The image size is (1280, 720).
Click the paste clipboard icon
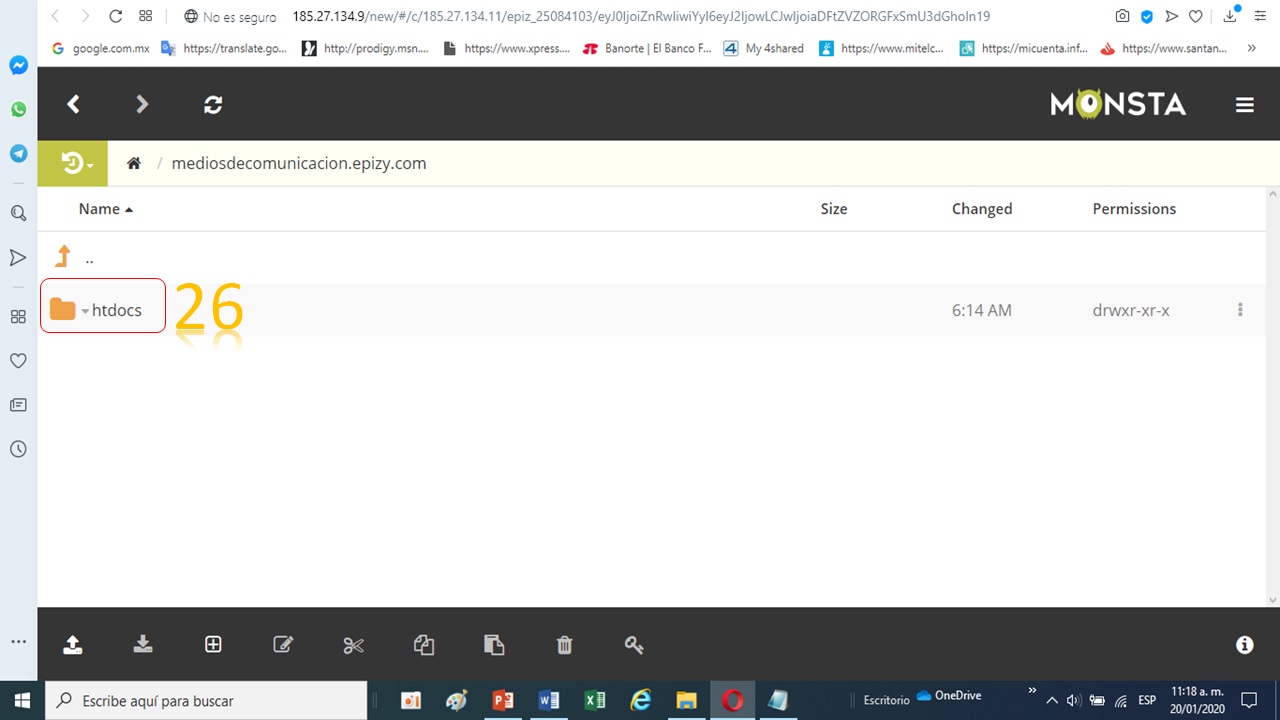click(x=494, y=645)
